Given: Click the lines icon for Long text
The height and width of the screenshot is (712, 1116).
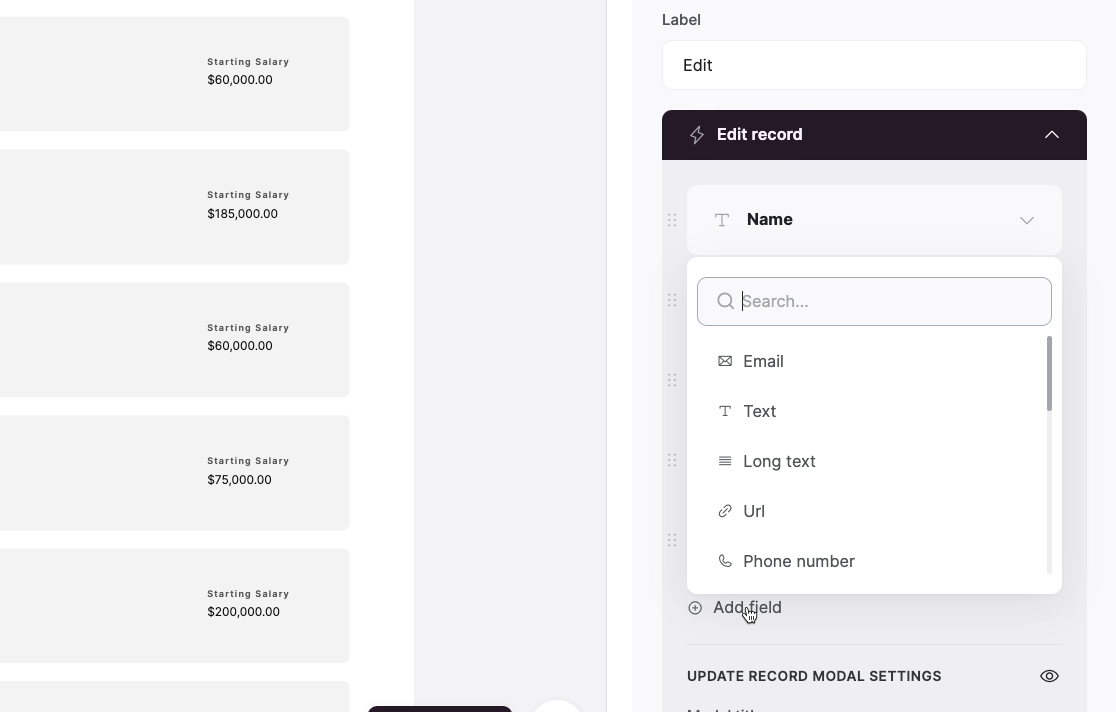Looking at the screenshot, I should pyautogui.click(x=725, y=461).
